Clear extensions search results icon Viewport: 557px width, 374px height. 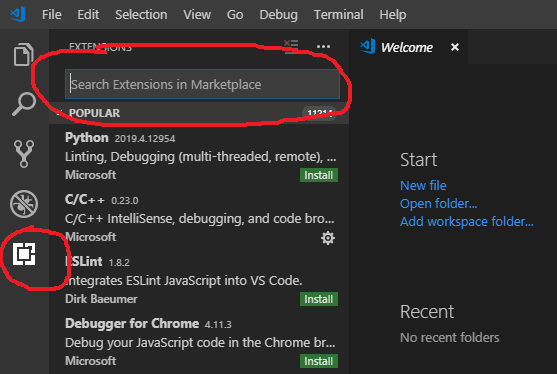(291, 47)
